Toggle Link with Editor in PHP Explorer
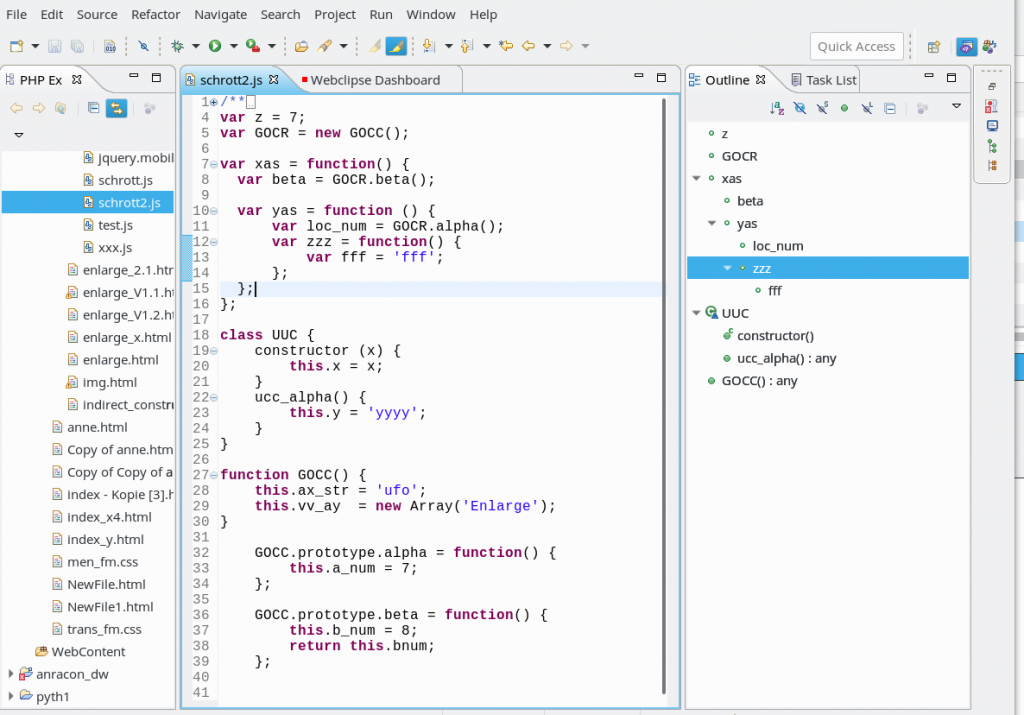The width and height of the screenshot is (1024, 715). pyautogui.click(x=117, y=108)
